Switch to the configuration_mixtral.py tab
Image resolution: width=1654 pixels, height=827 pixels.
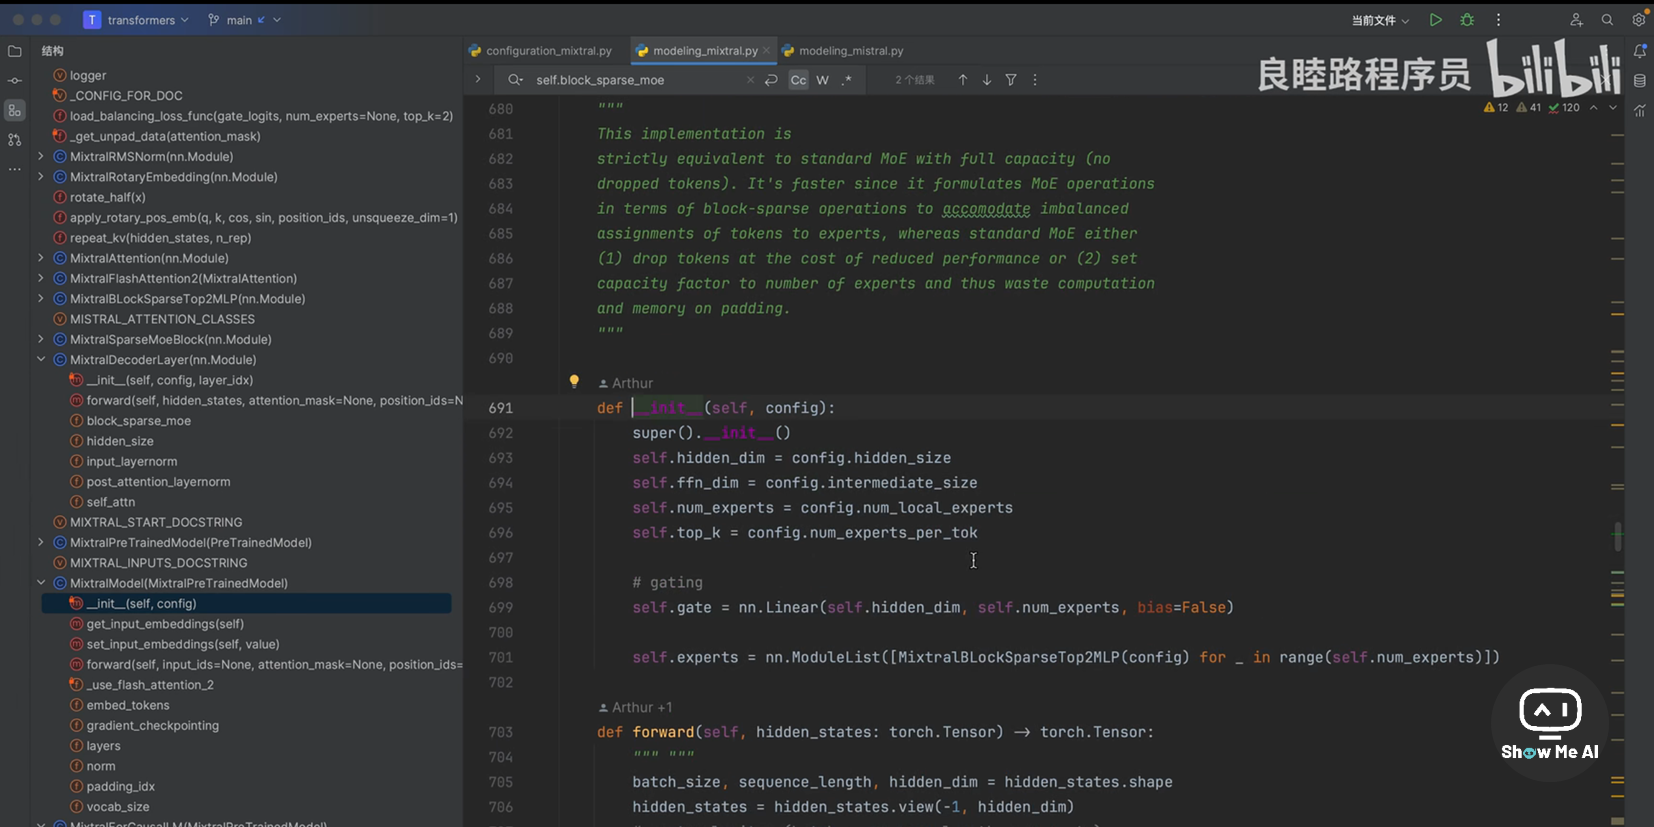548,51
